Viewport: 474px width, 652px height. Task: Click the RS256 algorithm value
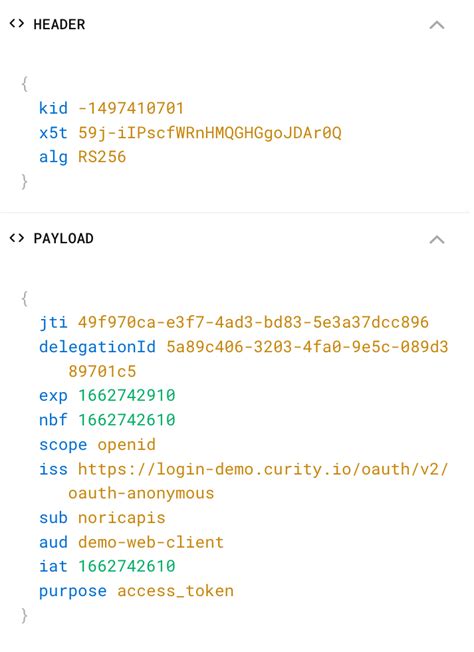pyautogui.click(x=102, y=157)
